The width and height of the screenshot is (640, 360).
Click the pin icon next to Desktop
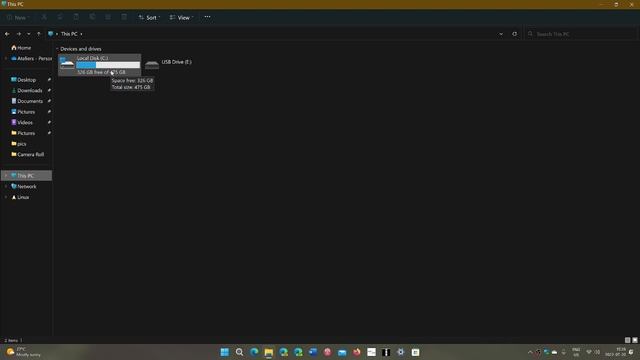(49, 80)
